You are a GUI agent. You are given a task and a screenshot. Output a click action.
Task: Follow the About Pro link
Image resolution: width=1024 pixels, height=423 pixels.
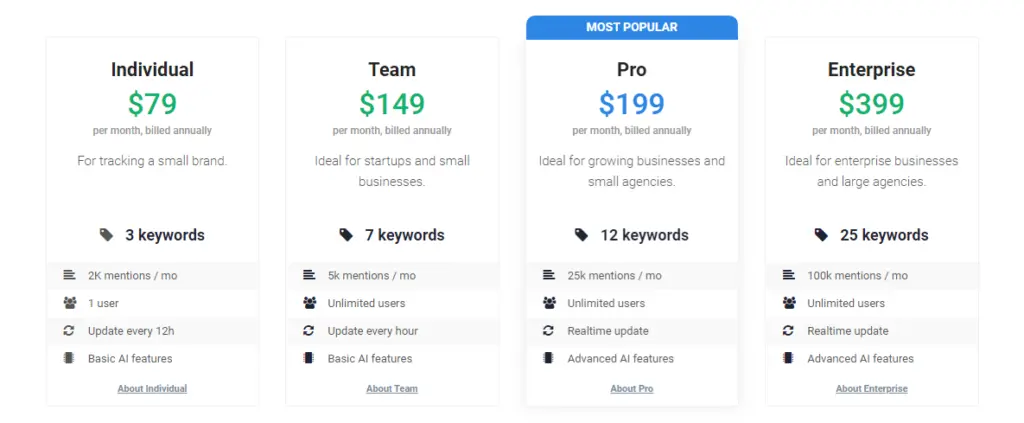point(632,389)
